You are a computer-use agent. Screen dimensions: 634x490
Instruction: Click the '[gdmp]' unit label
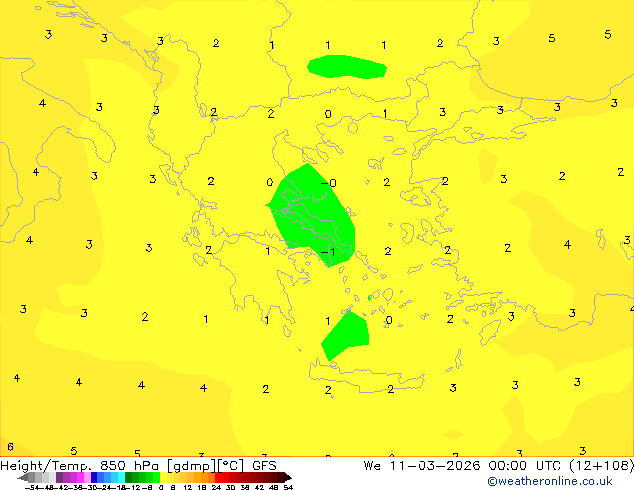pos(191,466)
